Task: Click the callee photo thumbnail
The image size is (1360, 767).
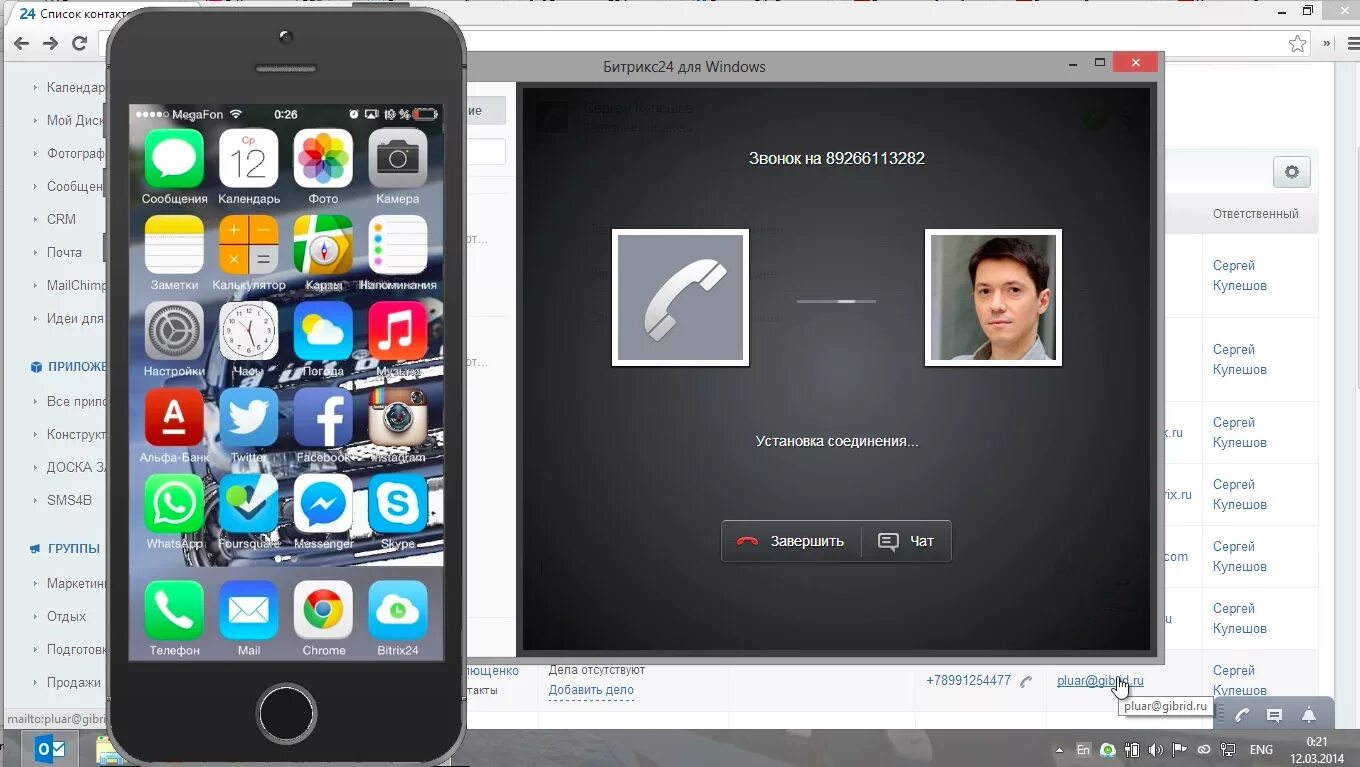Action: pyautogui.click(x=993, y=298)
